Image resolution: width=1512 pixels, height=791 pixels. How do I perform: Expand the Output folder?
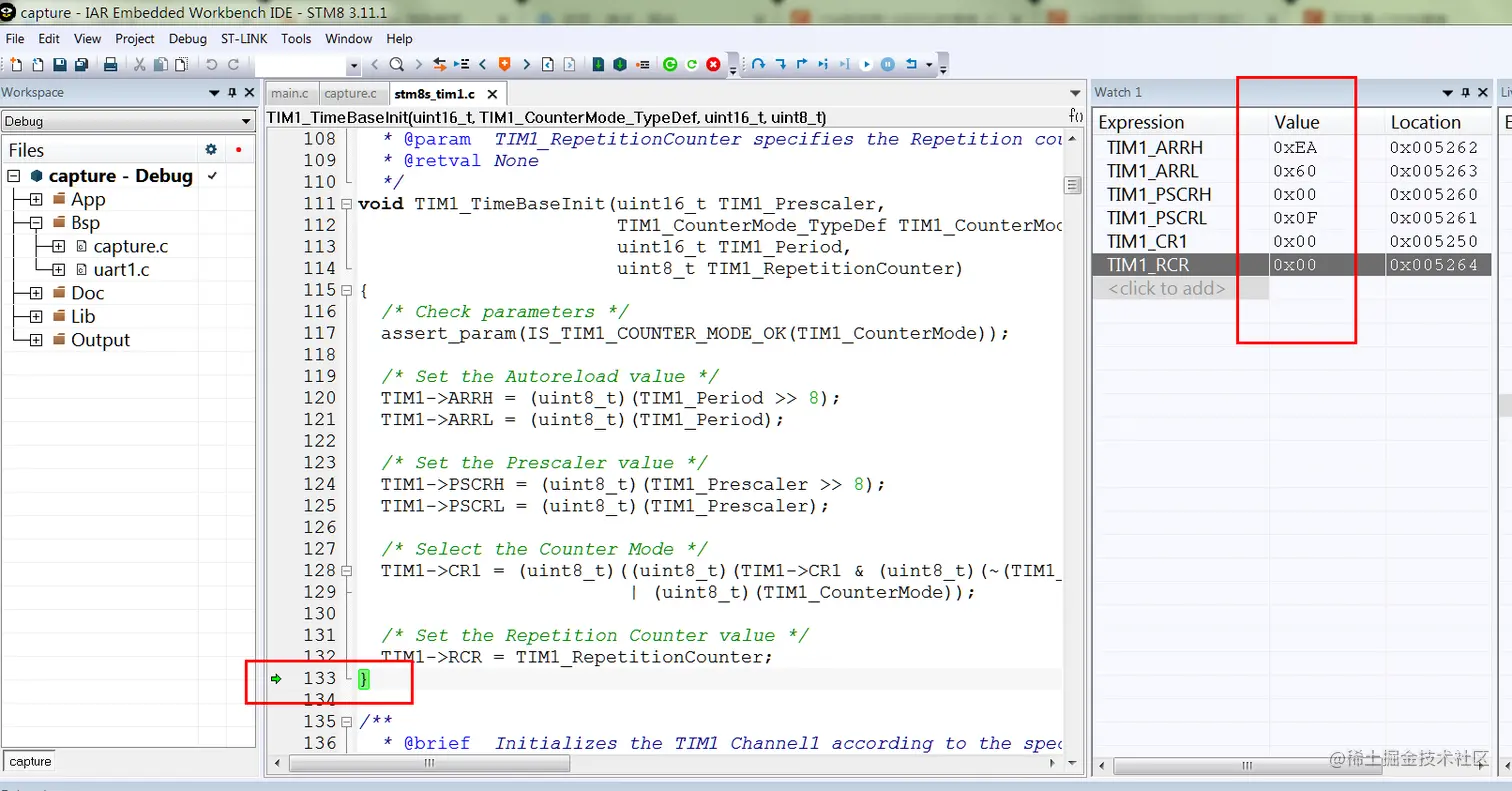point(36,340)
